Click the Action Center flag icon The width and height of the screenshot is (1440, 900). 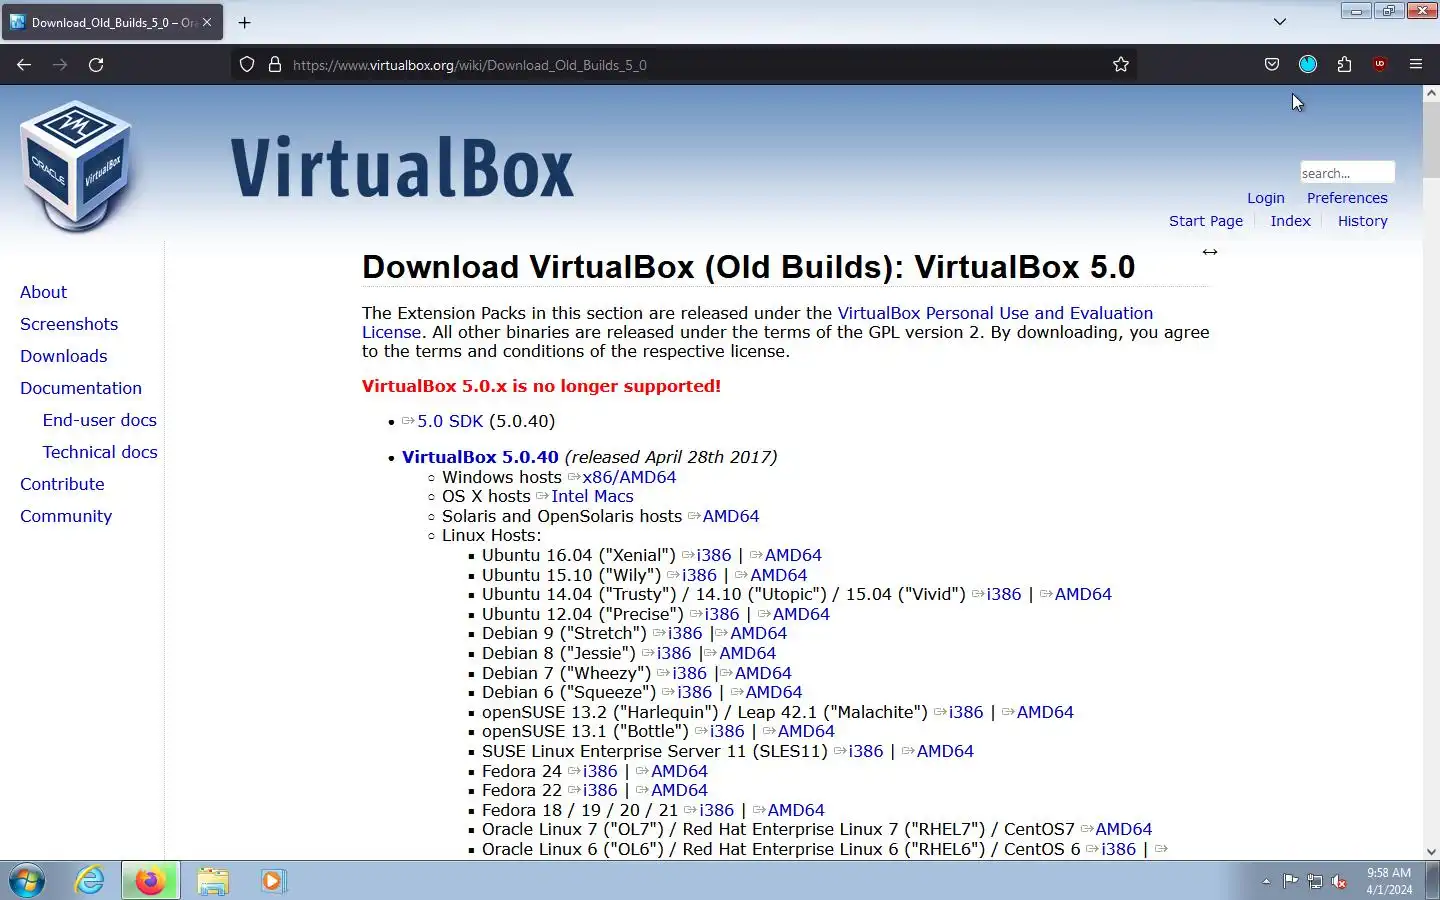pyautogui.click(x=1290, y=881)
